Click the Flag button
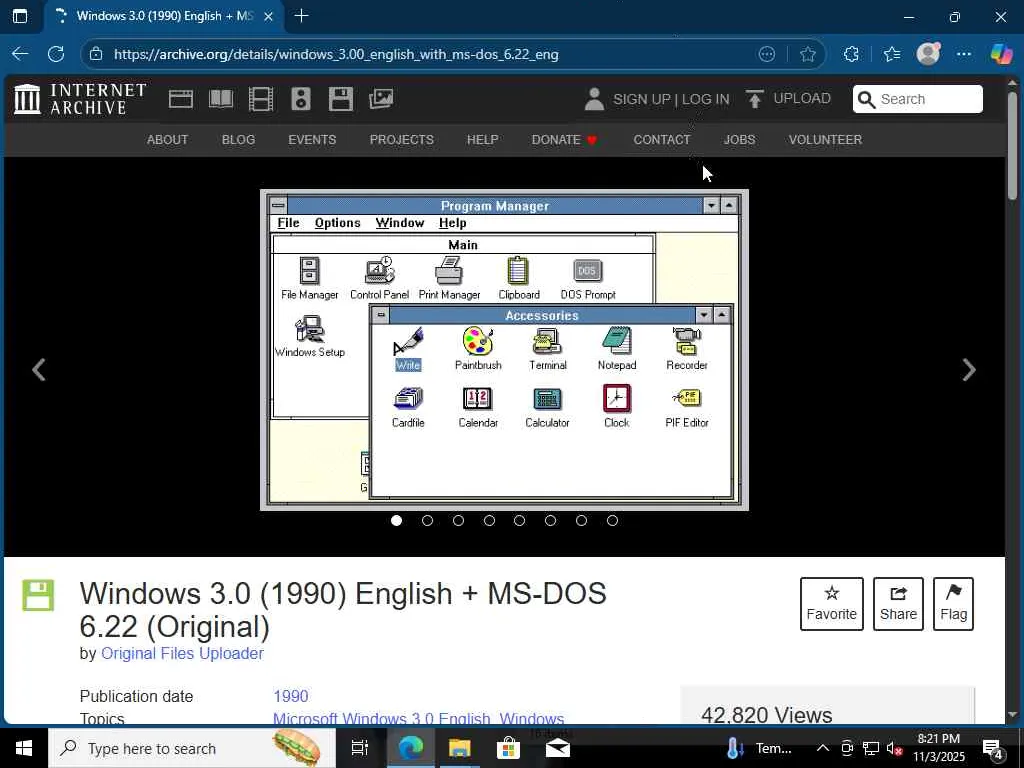Screen dimensions: 1024x768 click(x=953, y=604)
